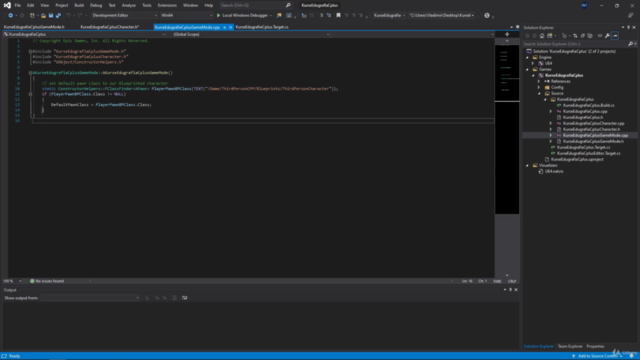Click the Solution Explorer Home icon

542,36
